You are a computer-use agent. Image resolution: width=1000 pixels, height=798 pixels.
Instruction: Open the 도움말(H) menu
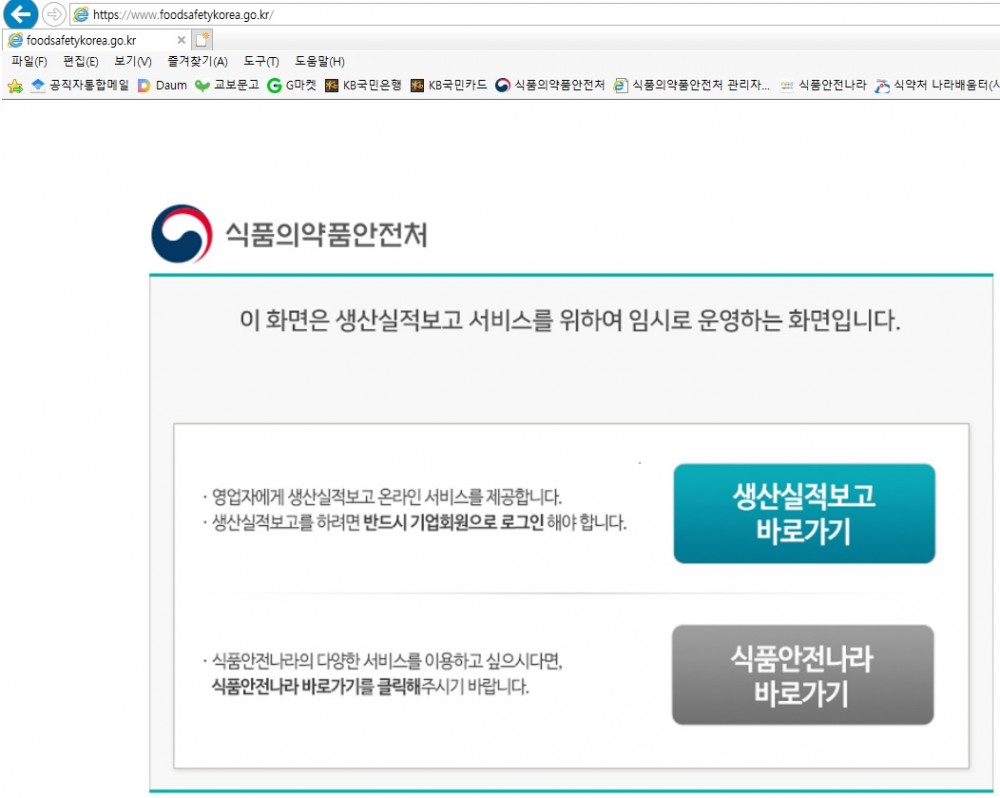point(320,61)
